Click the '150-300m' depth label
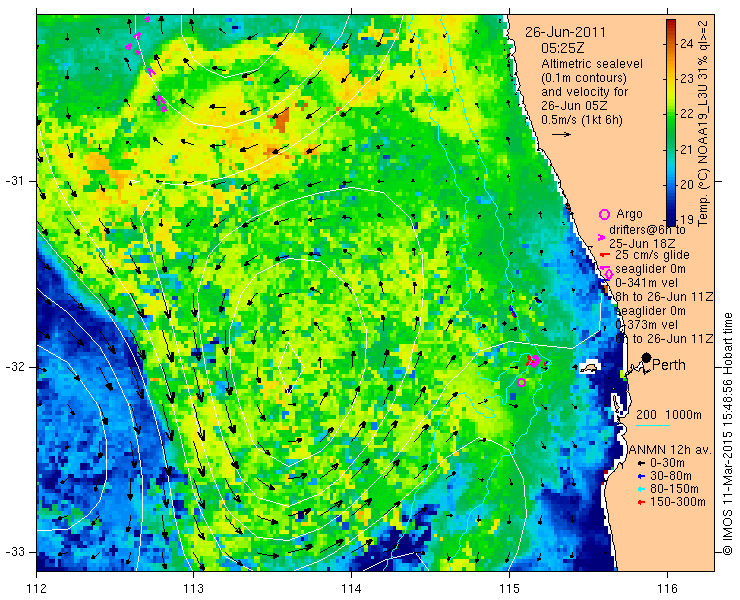This screenshot has height=600, width=740. pyautogui.click(x=678, y=502)
